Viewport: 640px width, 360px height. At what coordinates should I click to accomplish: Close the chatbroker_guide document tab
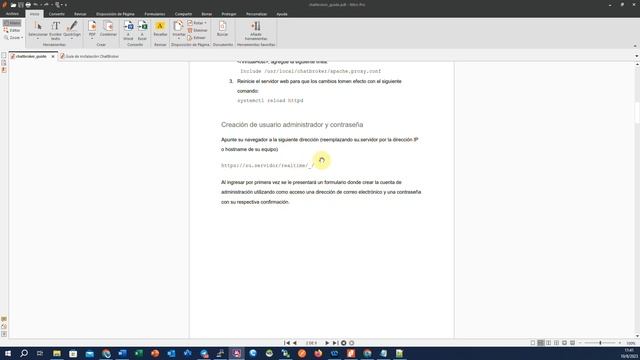pos(53,56)
